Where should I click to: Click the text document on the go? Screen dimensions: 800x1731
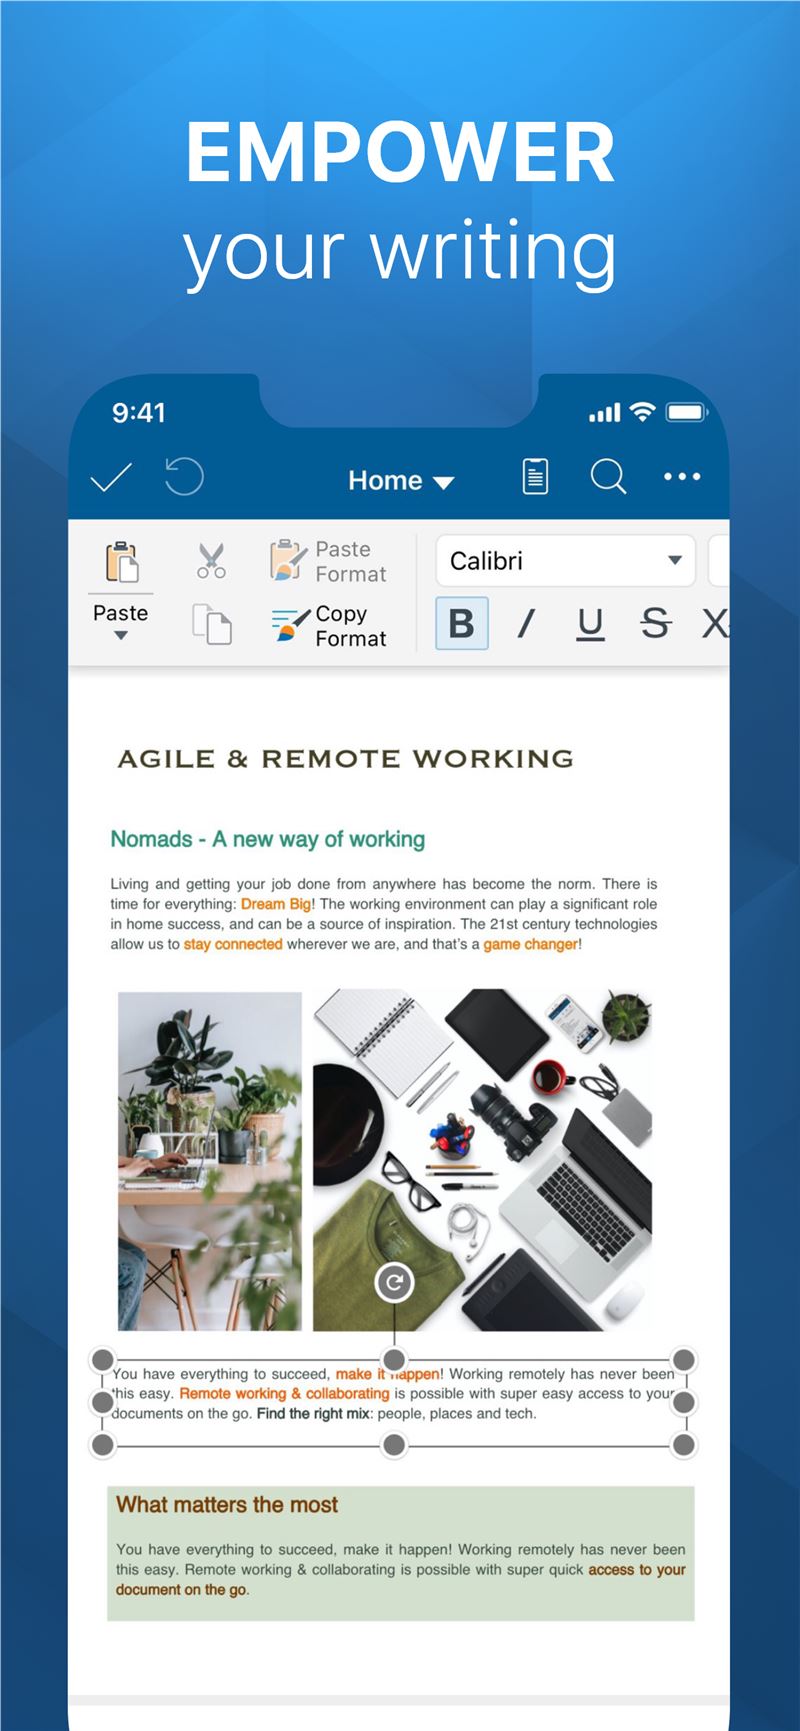coord(181,1590)
